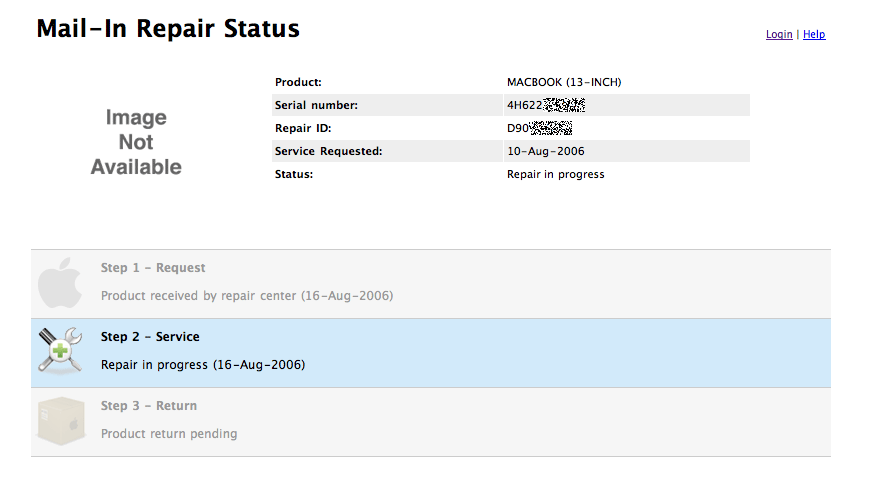This screenshot has height=483, width=896.
Task: Select the Mail-In Repair Status heading
Action: (168, 29)
